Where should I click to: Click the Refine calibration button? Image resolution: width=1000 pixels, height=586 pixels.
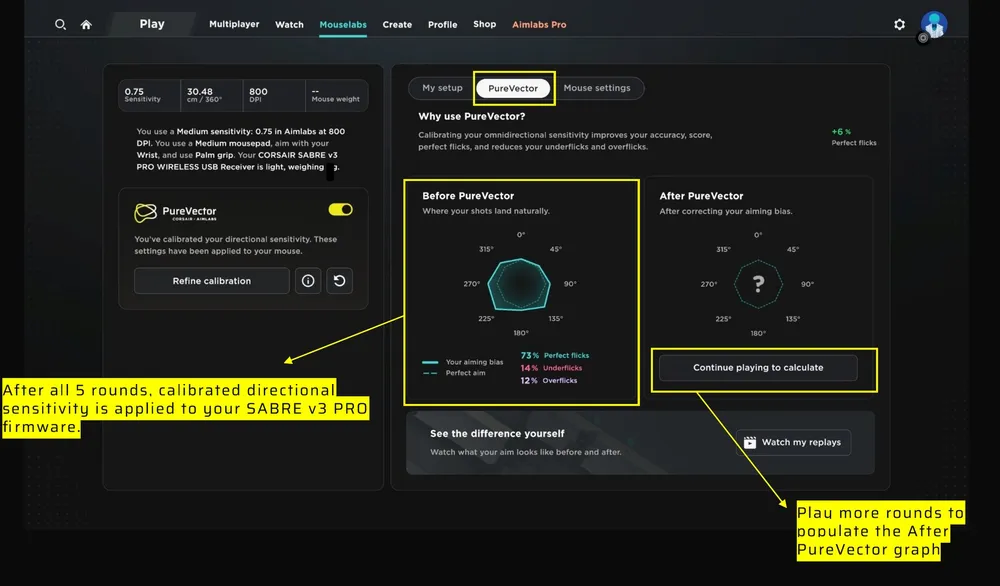point(212,281)
